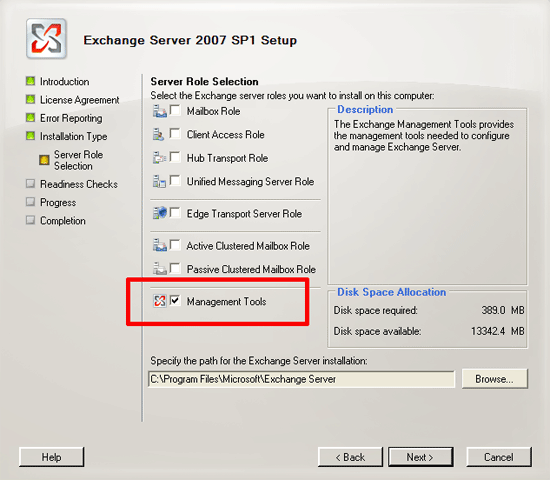Select the Introduction step label
The image size is (550, 480).
click(x=65, y=81)
